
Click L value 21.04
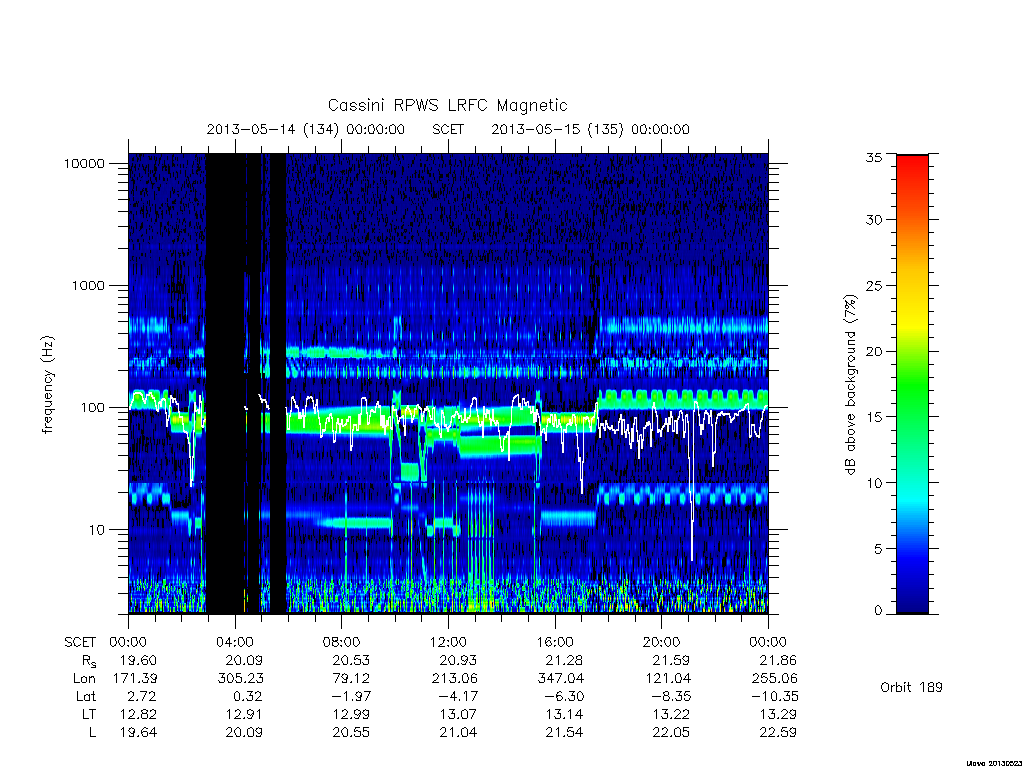coord(458,732)
